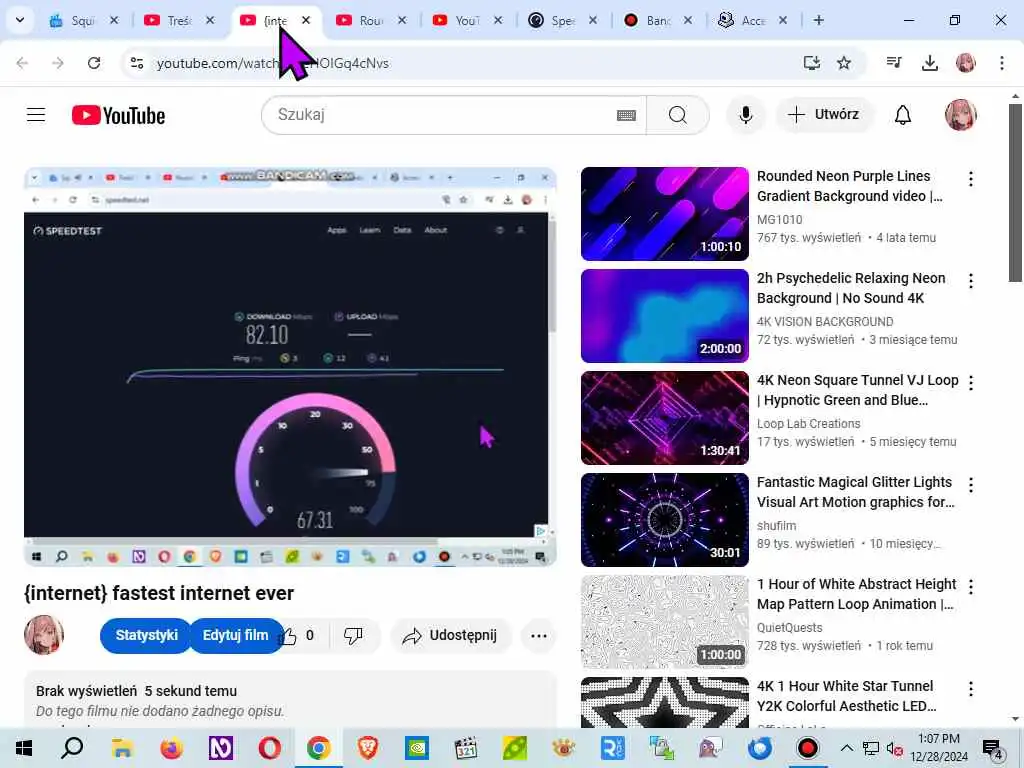Click the video player to toggle playback
This screenshot has width=1024, height=768.
coord(290,366)
